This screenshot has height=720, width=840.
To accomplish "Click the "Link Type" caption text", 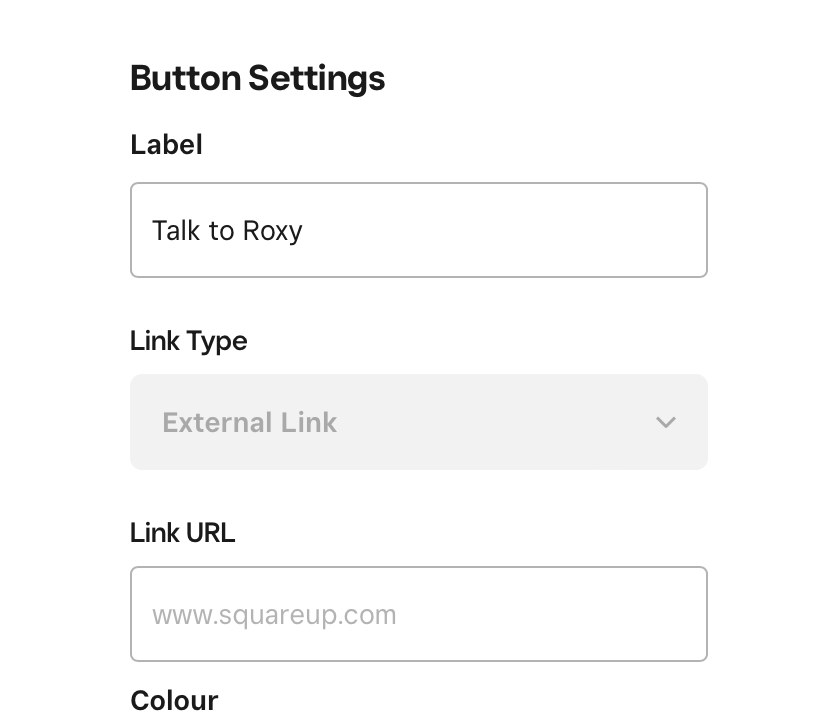I will tap(188, 341).
